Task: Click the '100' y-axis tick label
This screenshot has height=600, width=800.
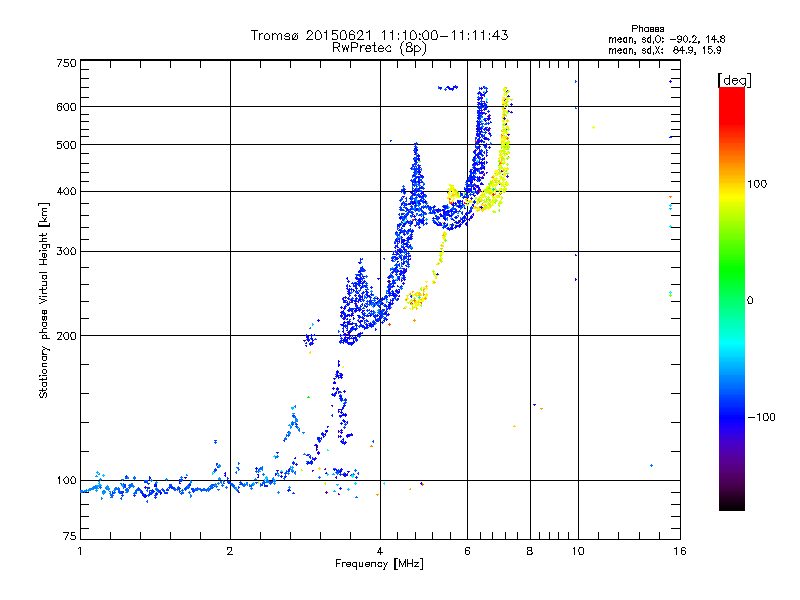Action: point(66,481)
